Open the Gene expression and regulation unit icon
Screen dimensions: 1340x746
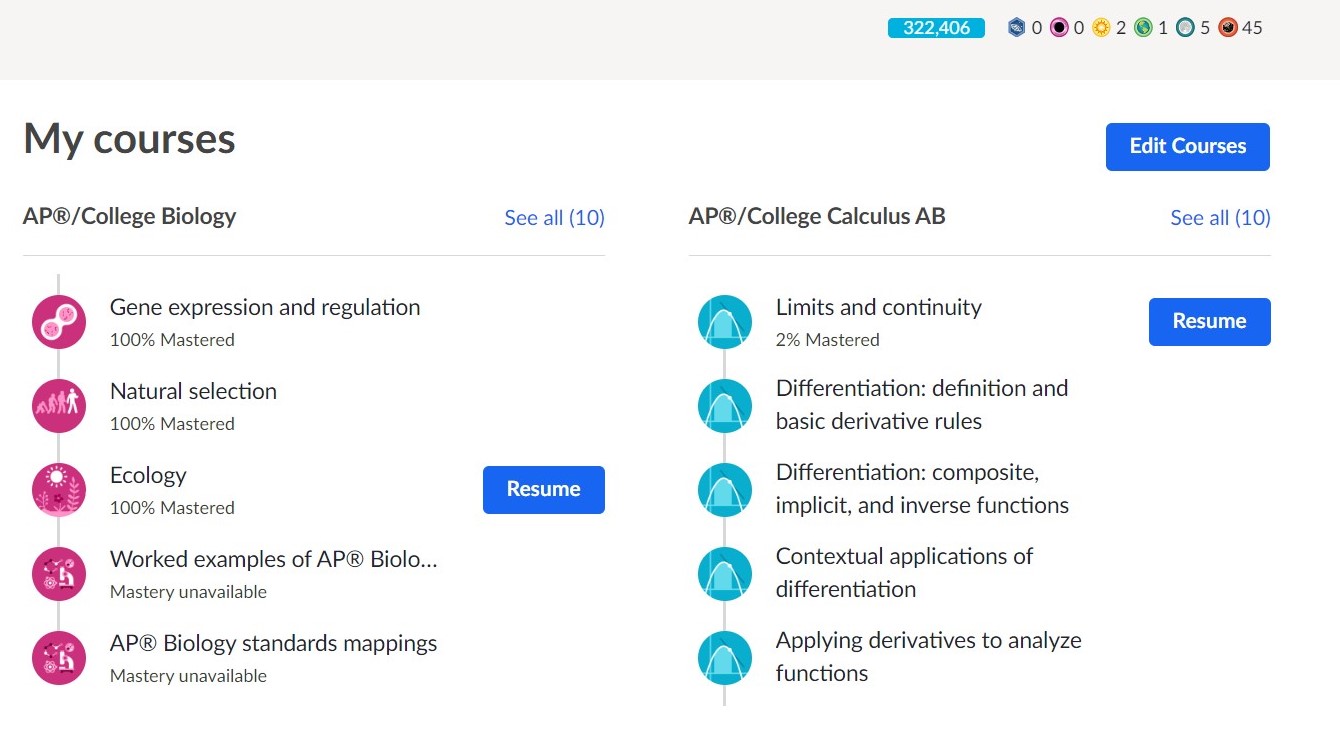tap(58, 322)
